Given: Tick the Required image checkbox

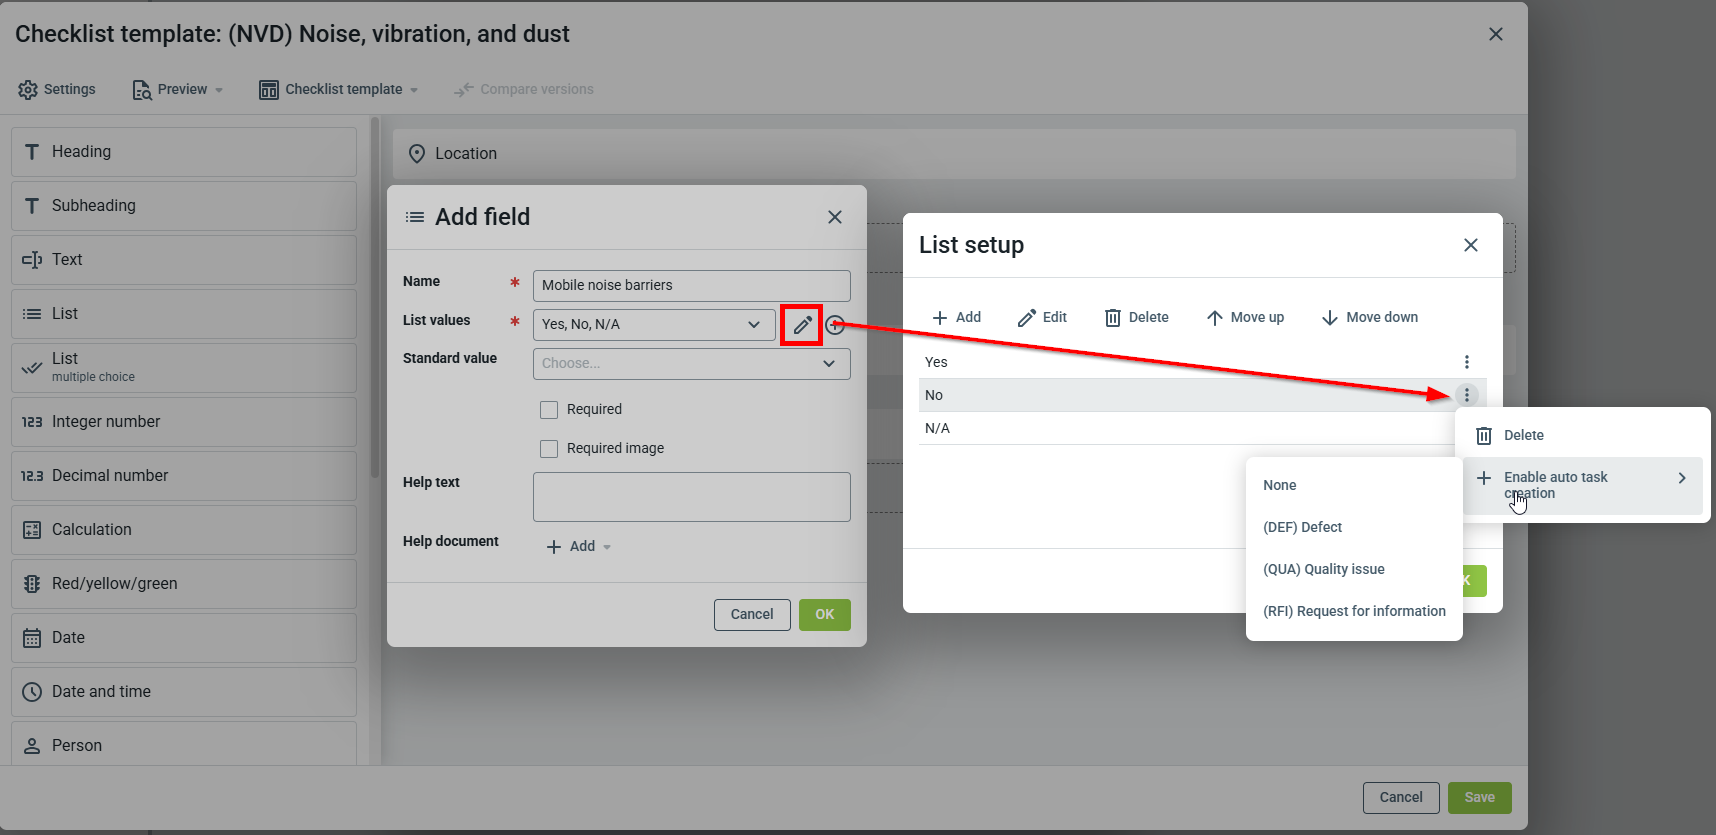Looking at the screenshot, I should point(549,449).
